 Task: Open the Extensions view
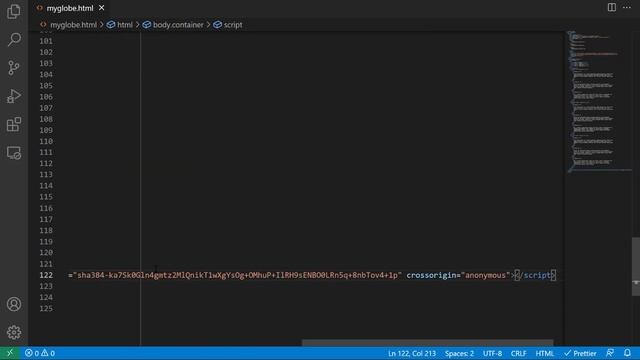coord(14,124)
